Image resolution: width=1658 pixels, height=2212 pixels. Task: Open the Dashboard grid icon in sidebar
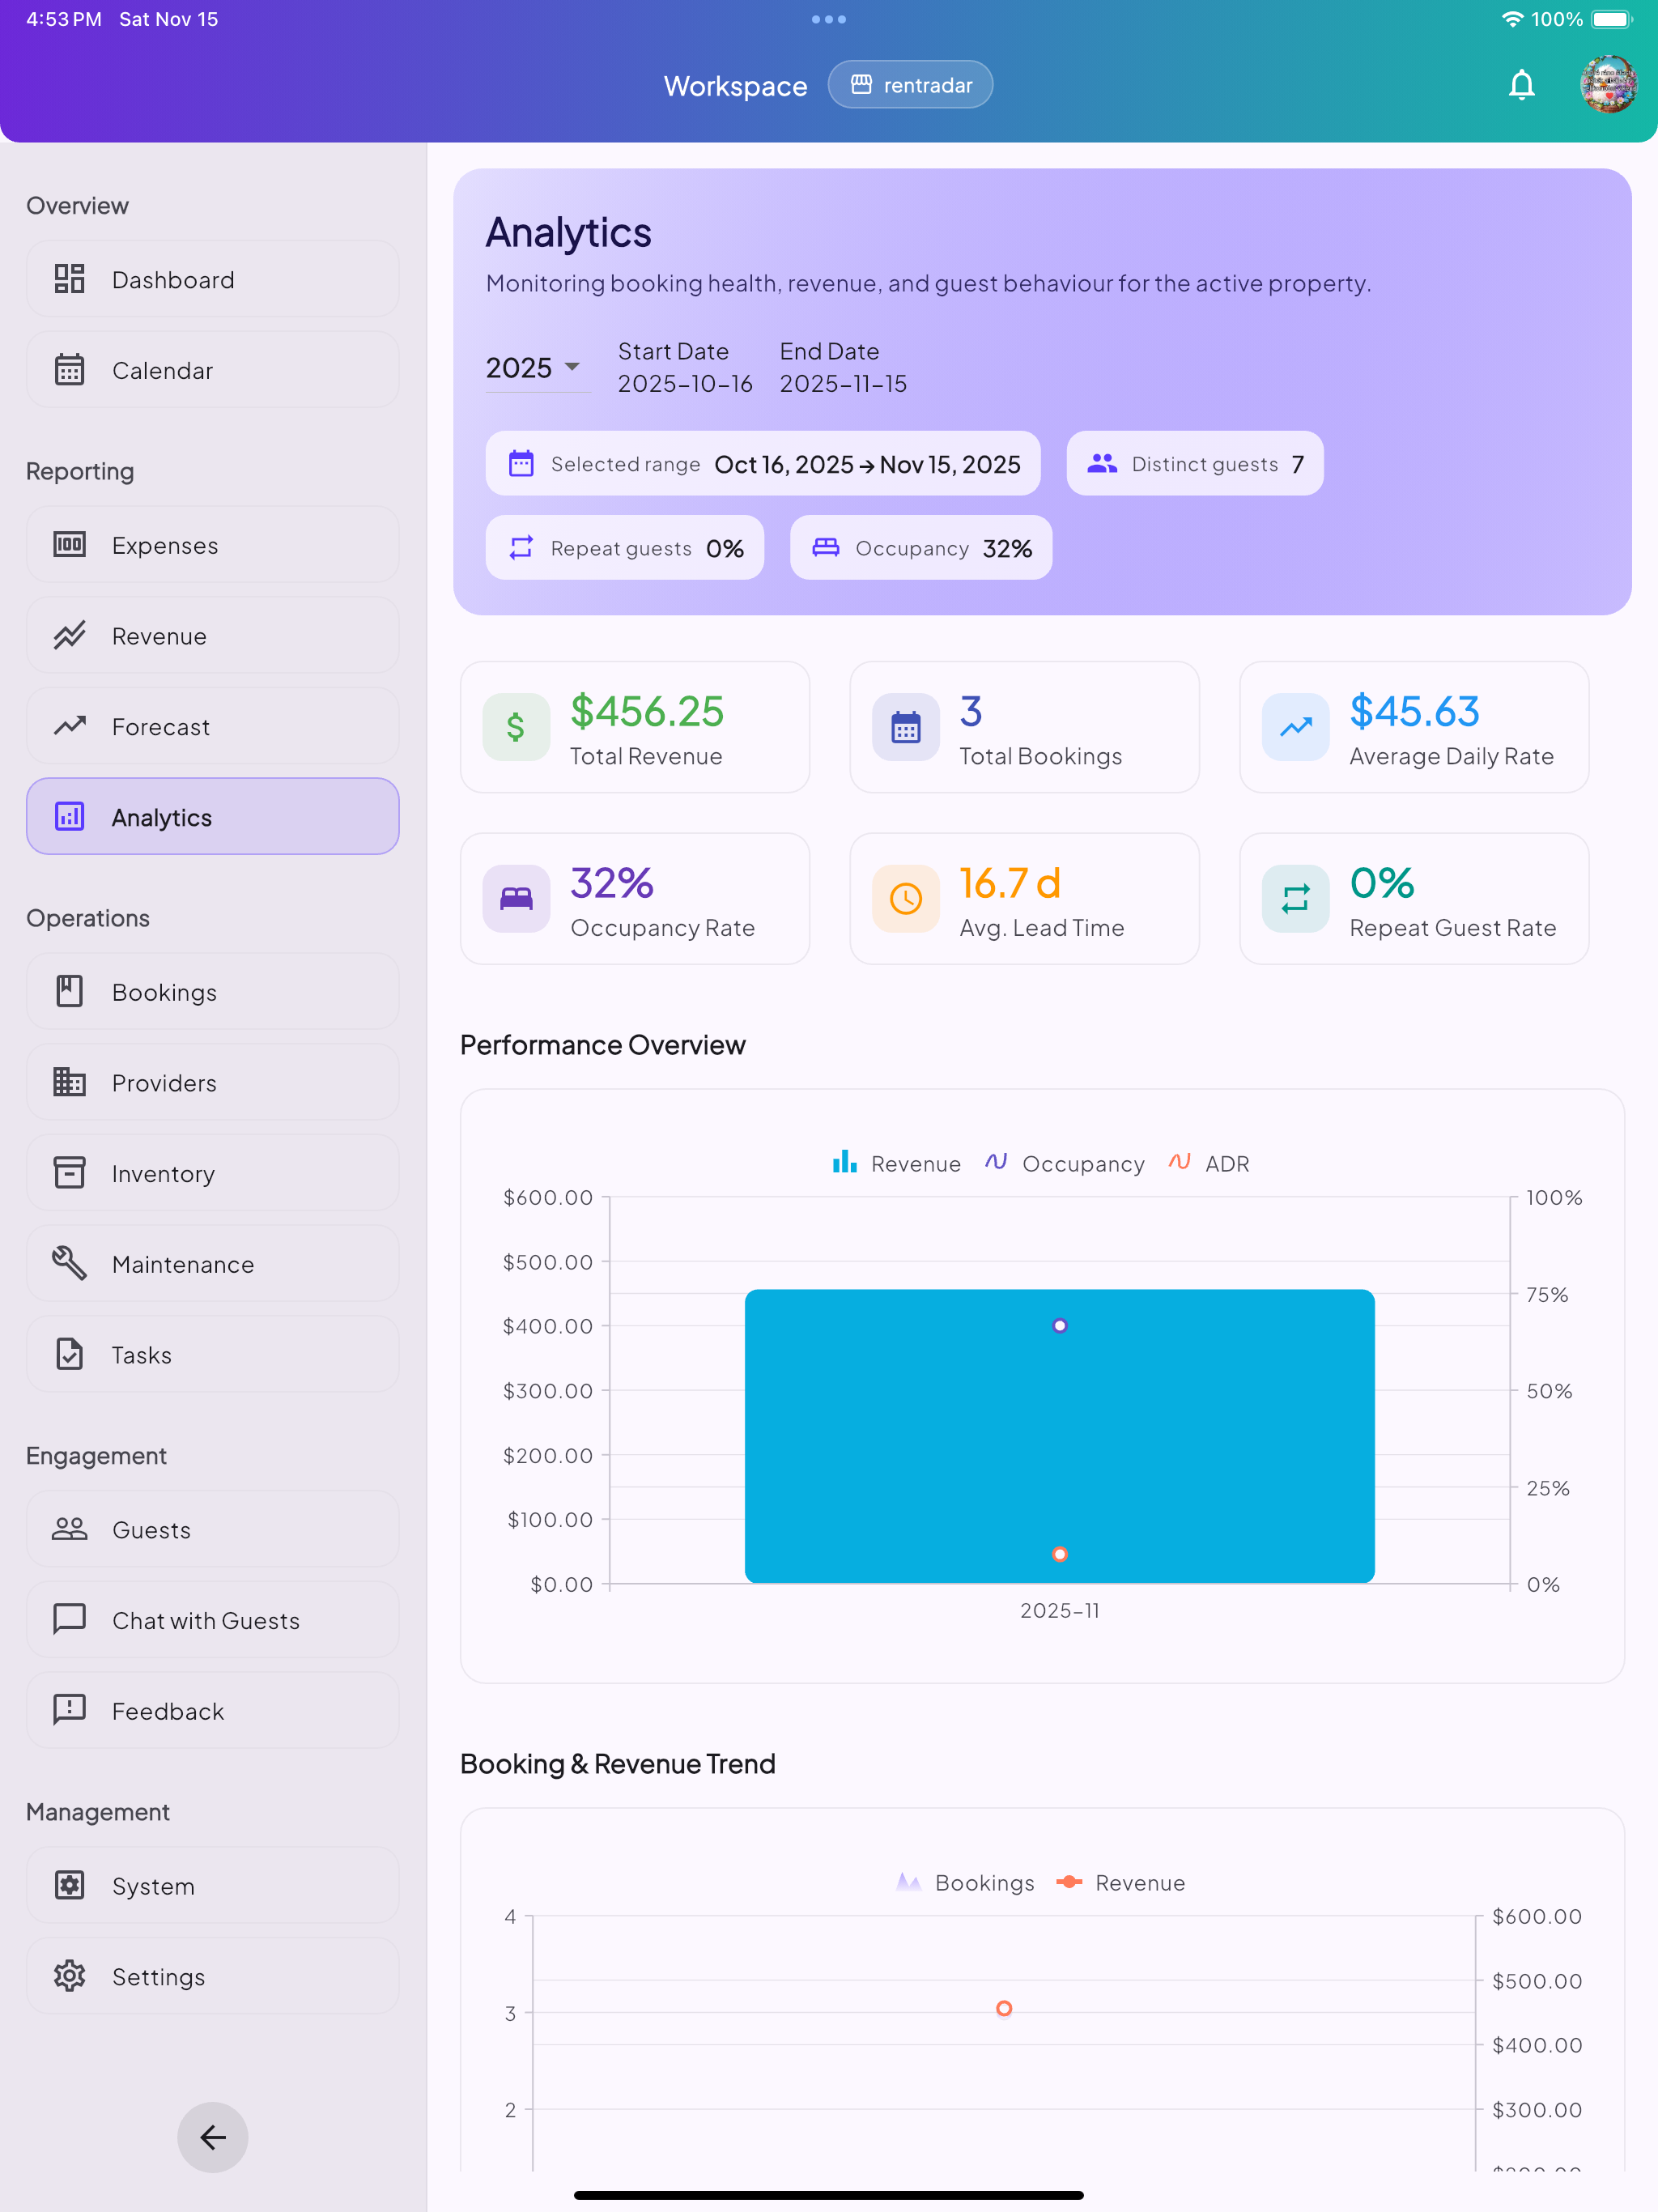(69, 279)
